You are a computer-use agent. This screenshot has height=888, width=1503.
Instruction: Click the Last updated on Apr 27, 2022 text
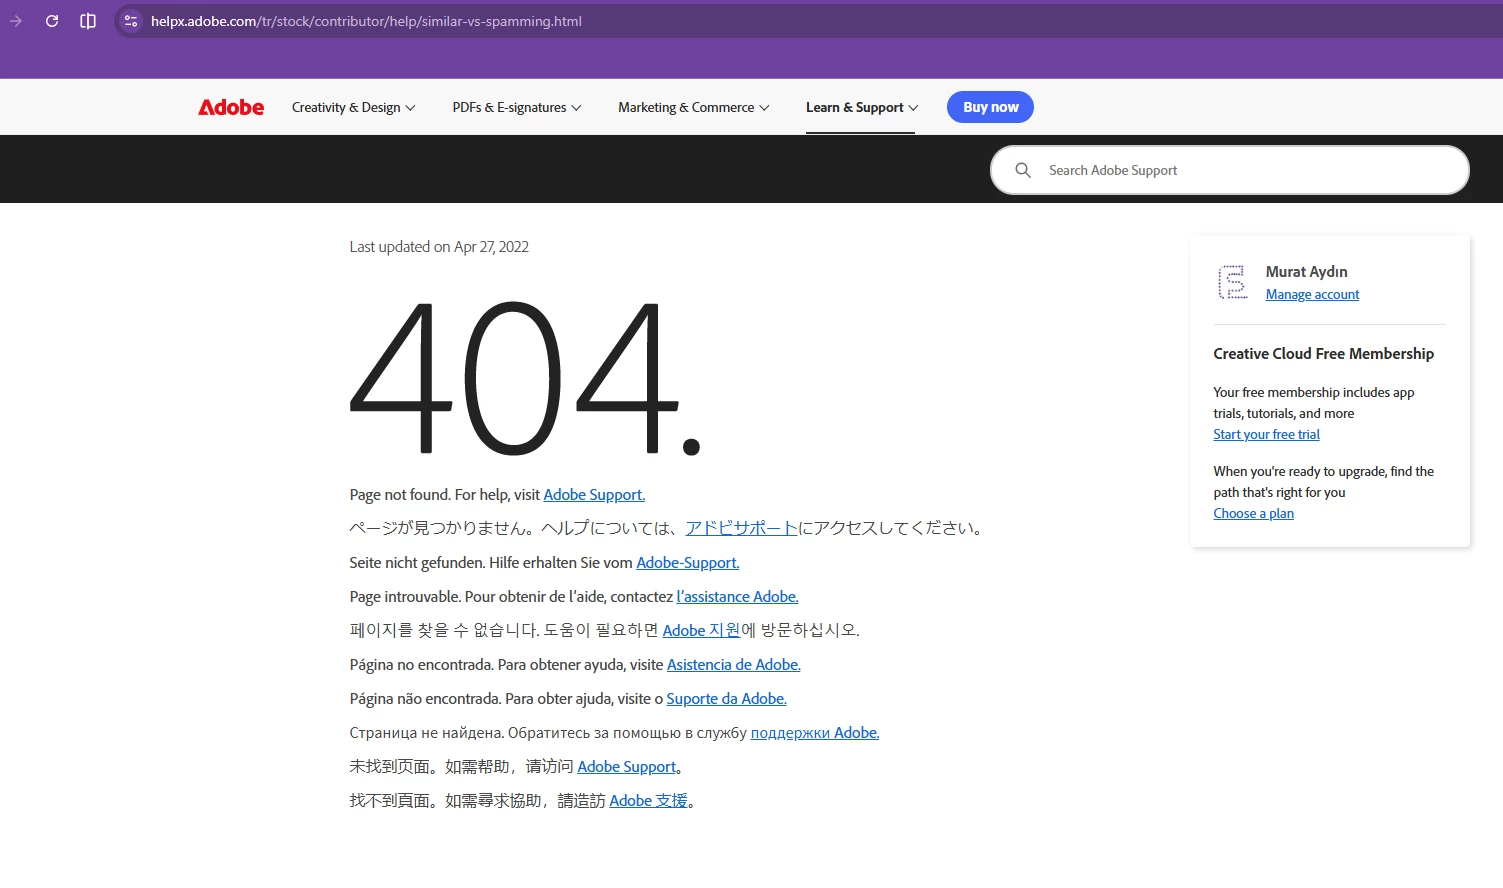click(439, 247)
